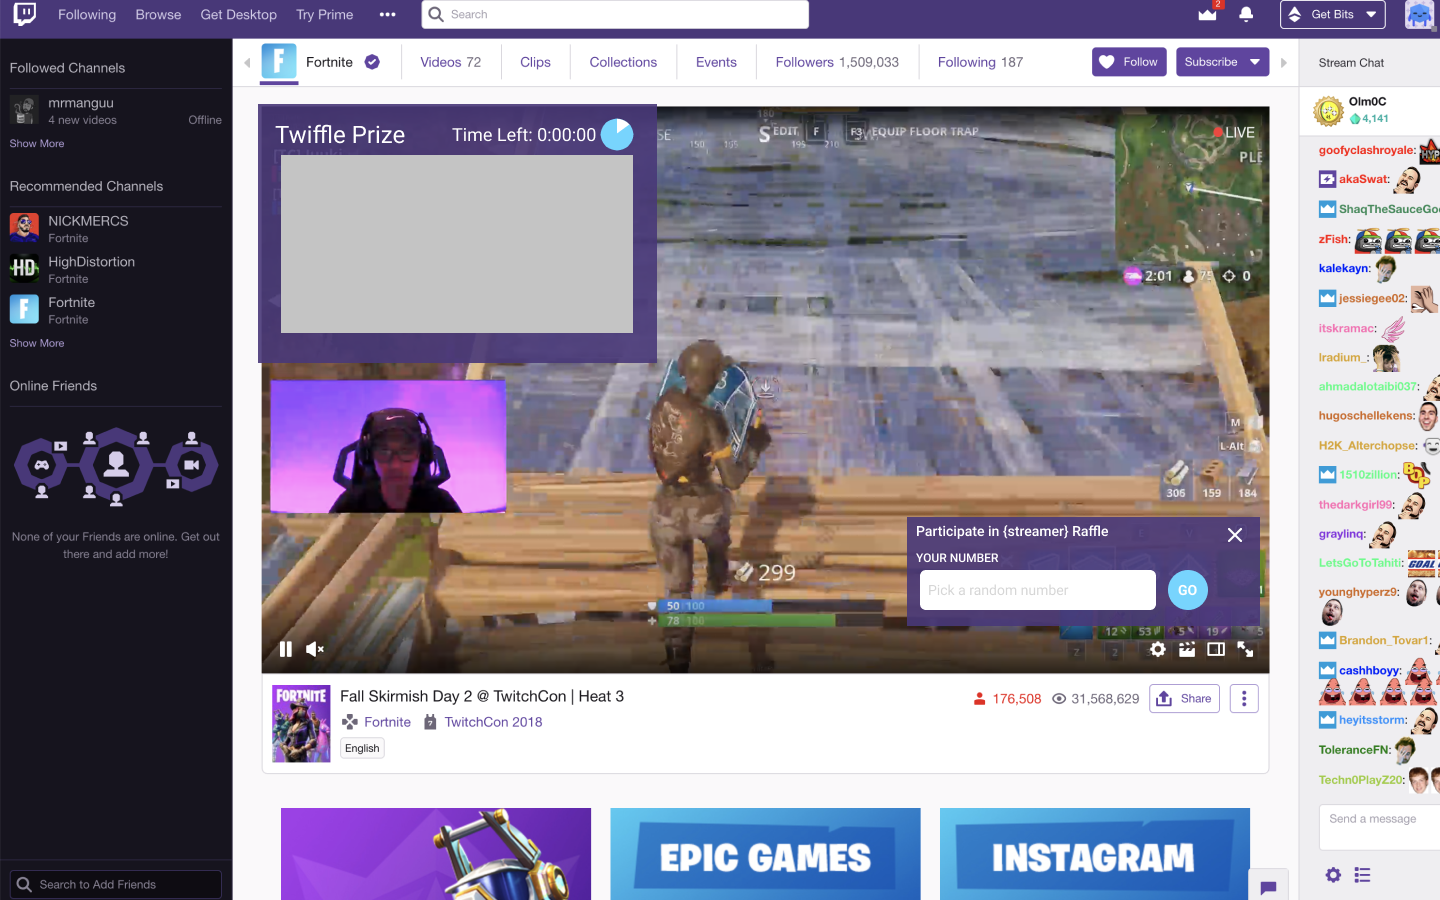Open the stream options three-dot menu
1440x900 pixels.
coord(1244,699)
